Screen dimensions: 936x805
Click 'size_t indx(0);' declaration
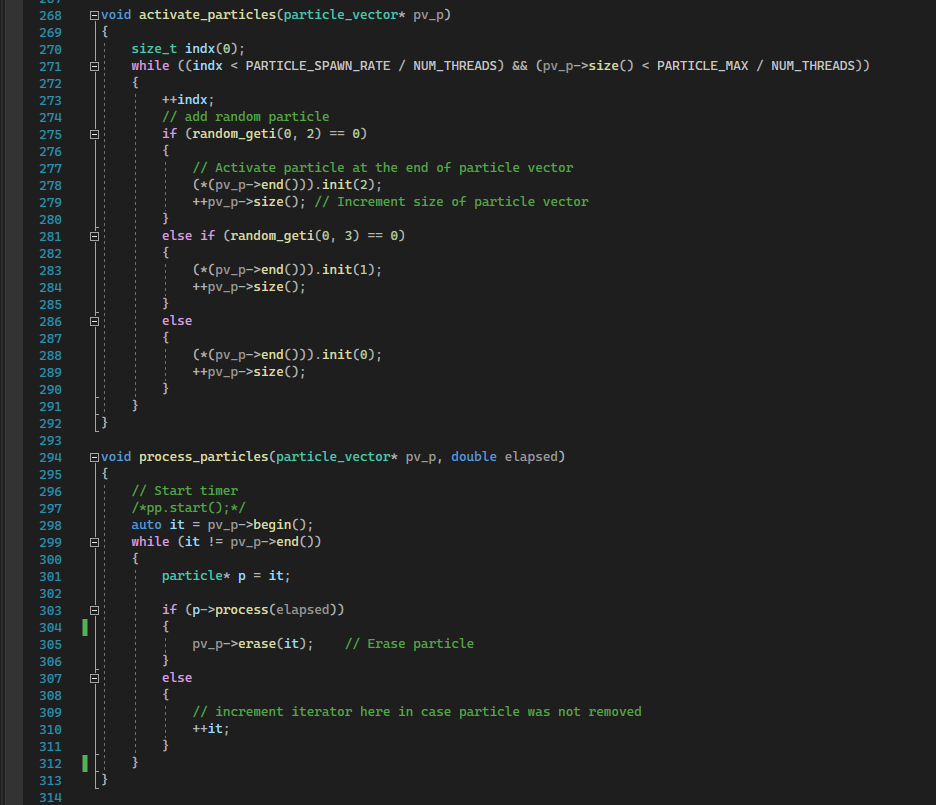coord(188,49)
